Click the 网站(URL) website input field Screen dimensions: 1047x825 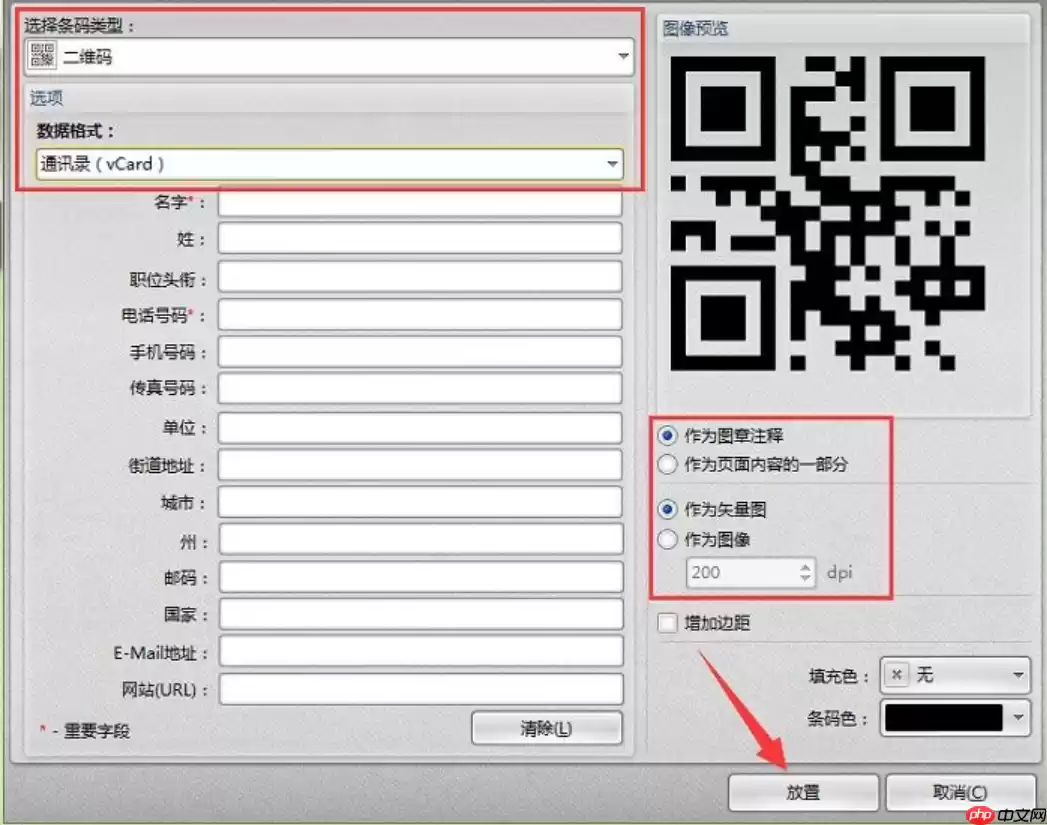[420, 689]
